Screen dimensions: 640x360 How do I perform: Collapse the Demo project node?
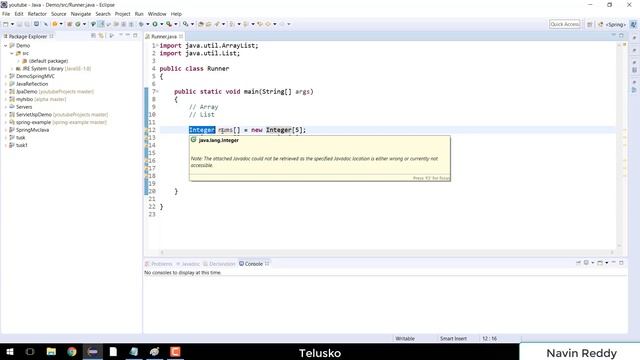(6, 46)
